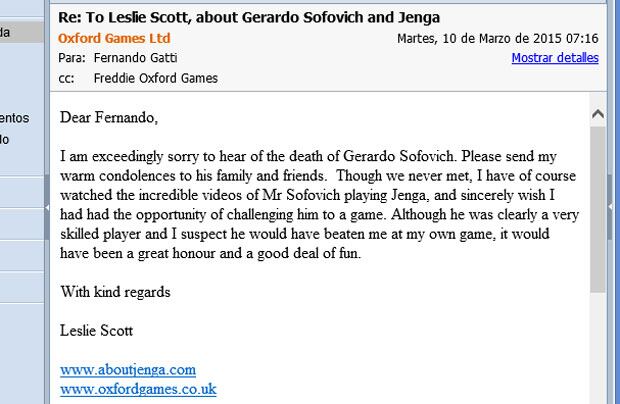
Task: Click the scrollbar track below the thumb
Action: point(597,340)
